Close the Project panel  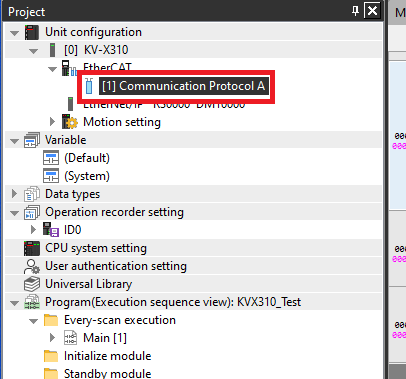[x=372, y=11]
